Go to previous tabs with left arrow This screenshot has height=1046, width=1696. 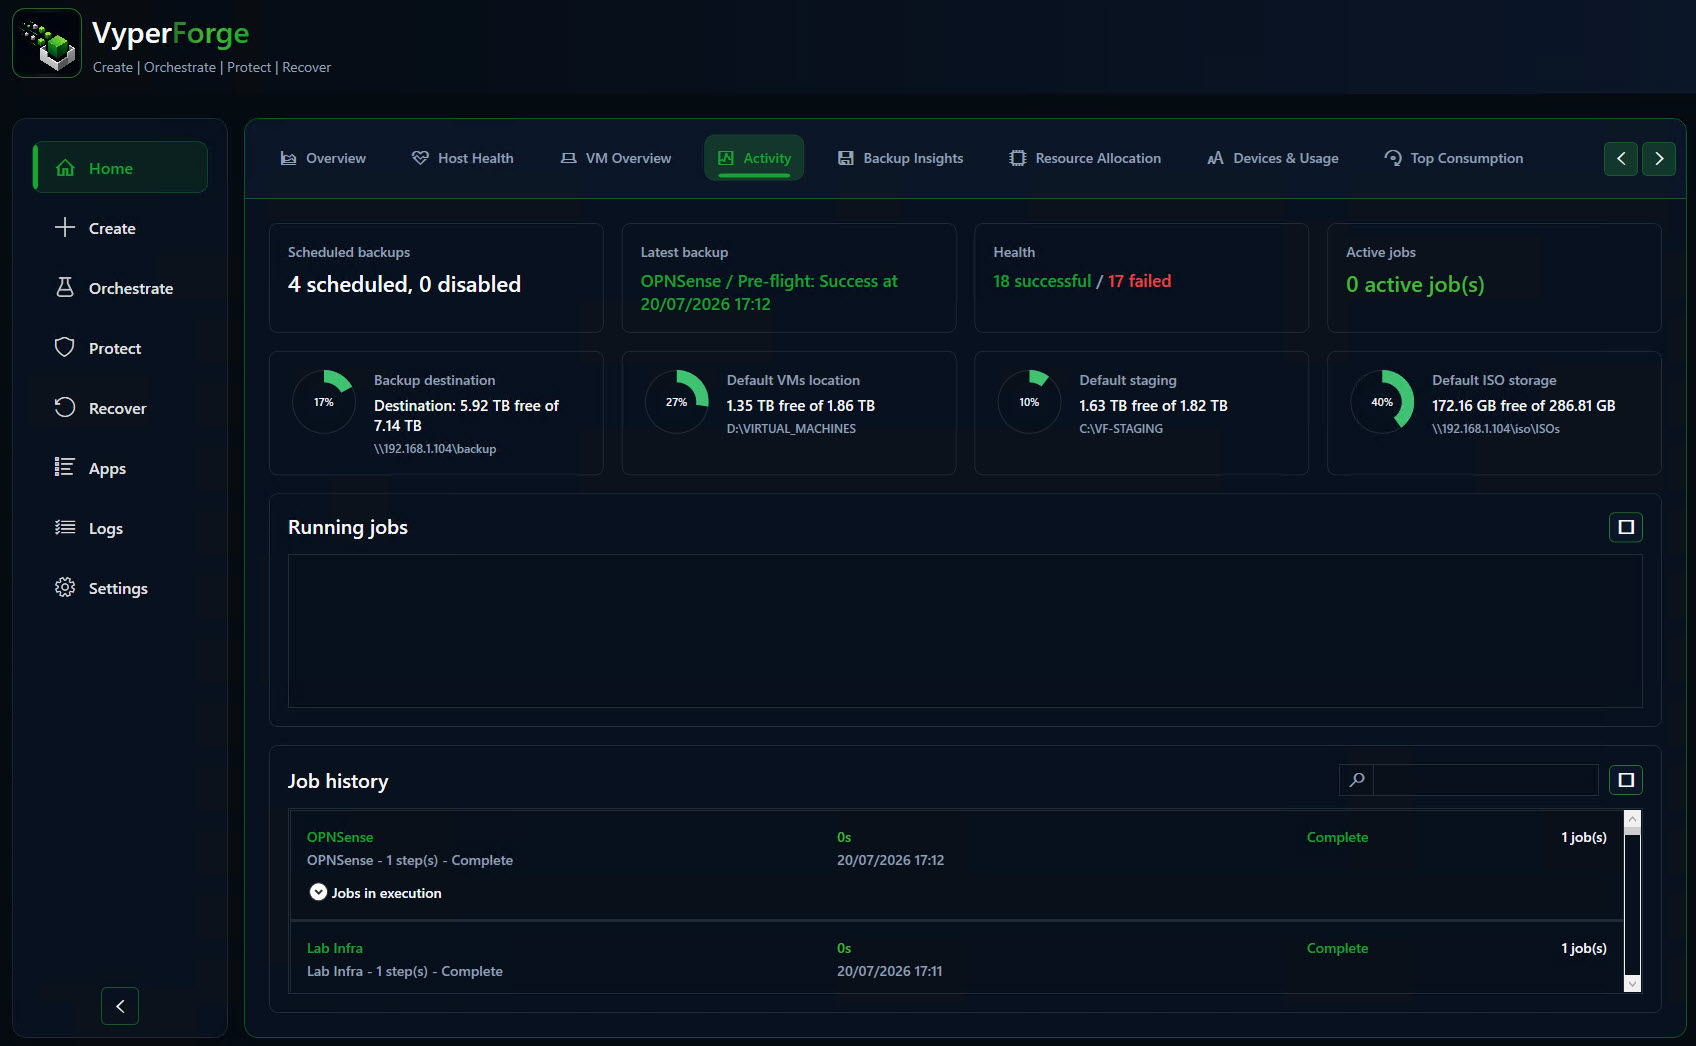pyautogui.click(x=1621, y=158)
